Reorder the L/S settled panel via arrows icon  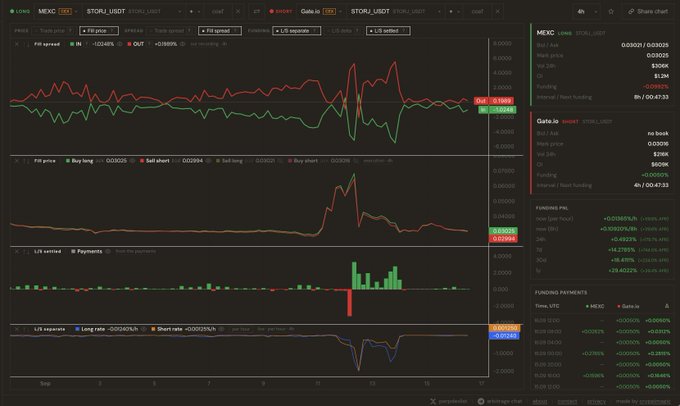[x=26, y=252]
